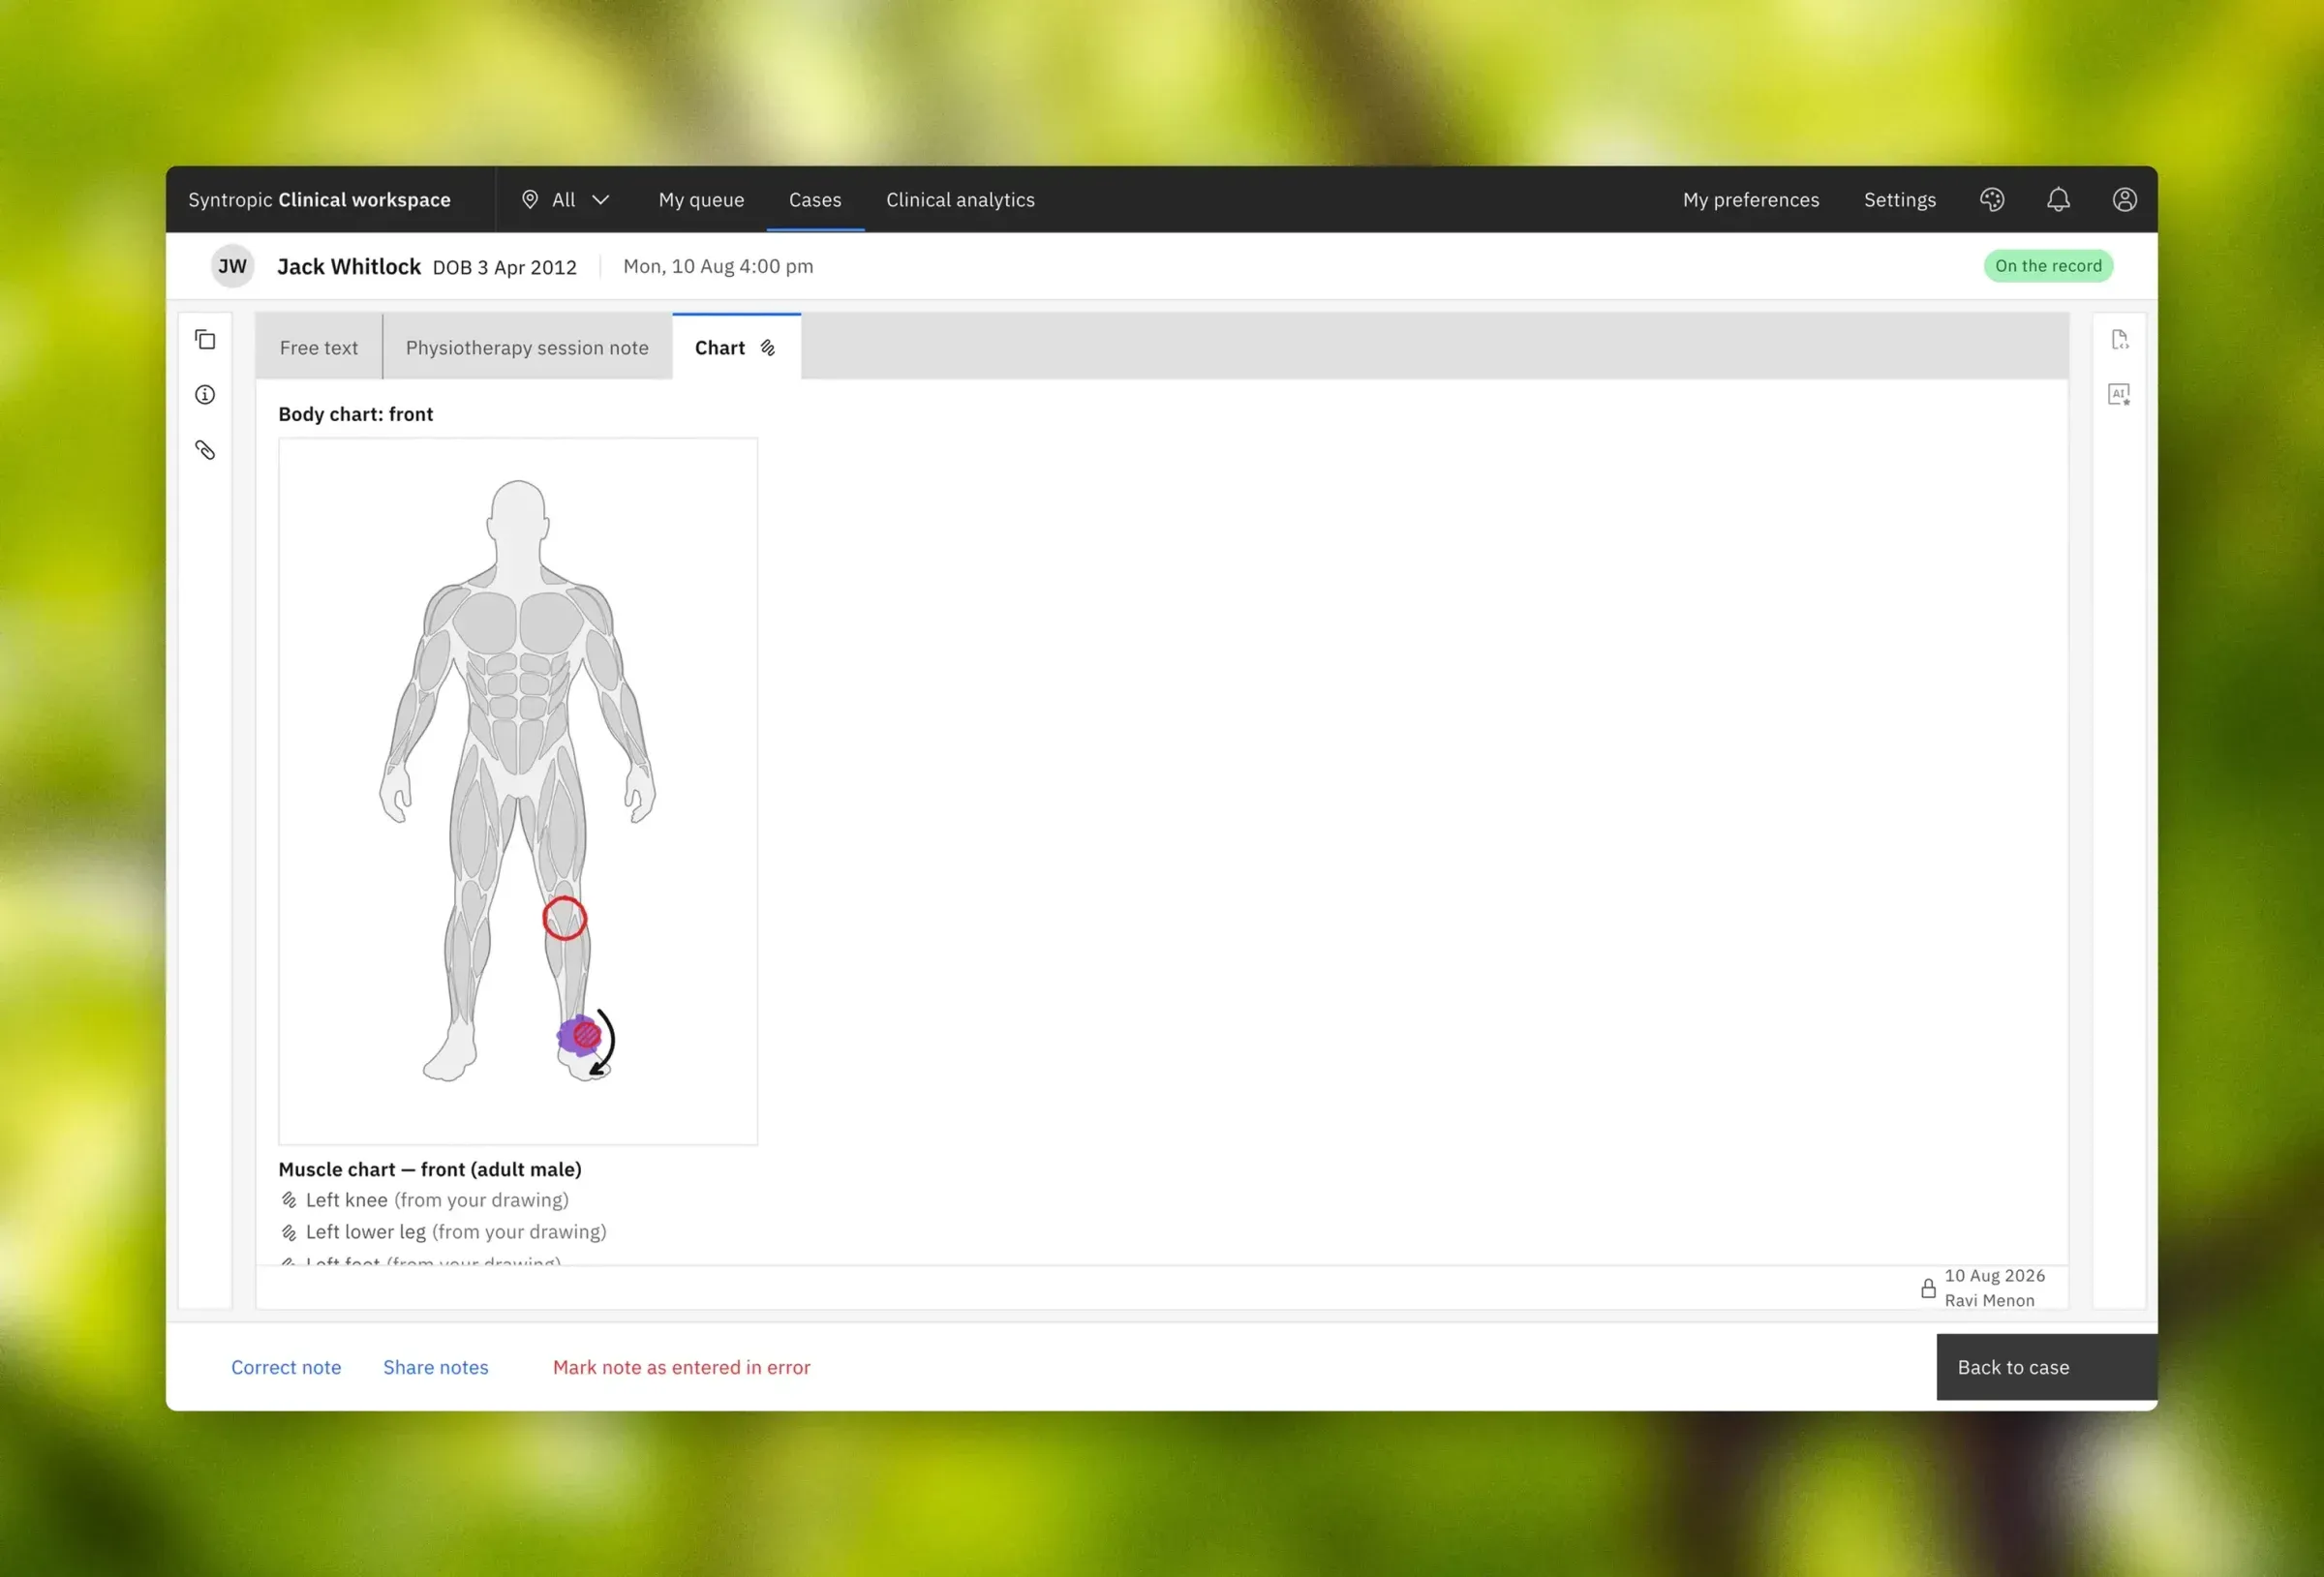The image size is (2324, 1577).
Task: Expand the All location dropdown
Action: (x=566, y=200)
